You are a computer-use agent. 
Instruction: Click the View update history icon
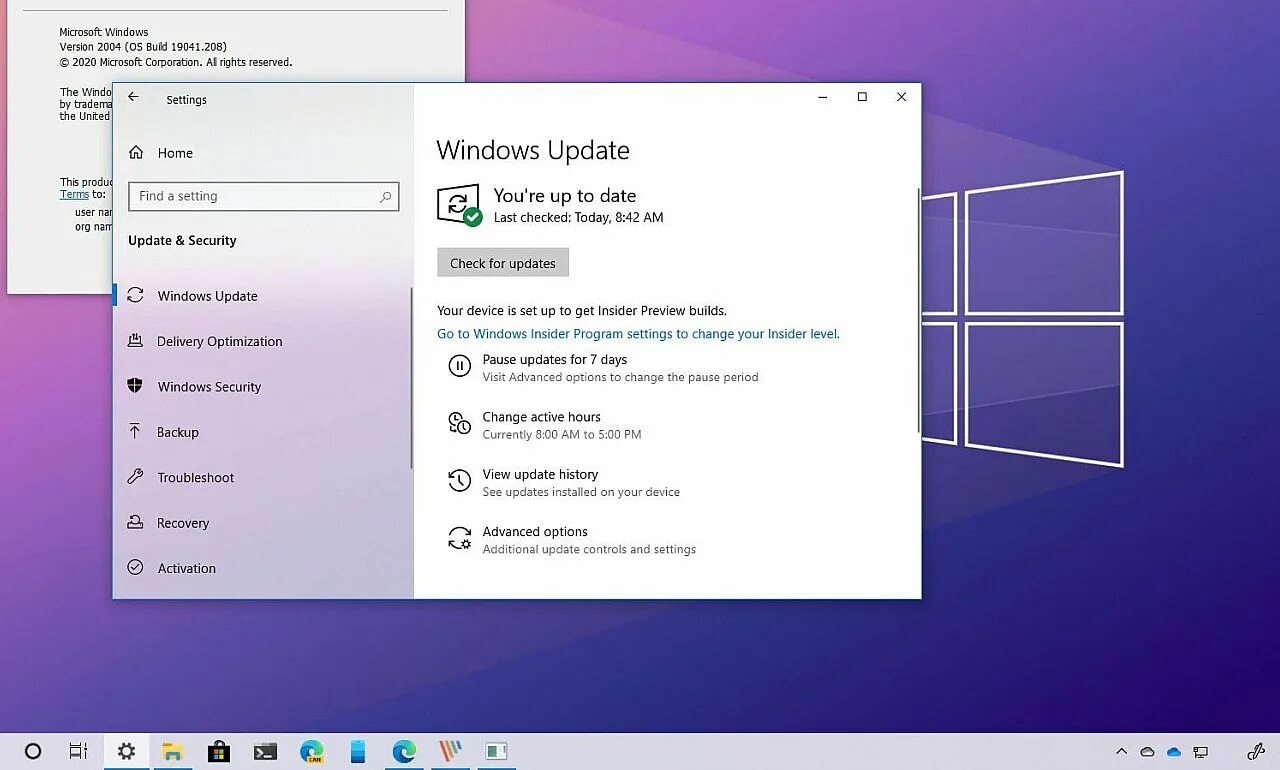(x=459, y=481)
